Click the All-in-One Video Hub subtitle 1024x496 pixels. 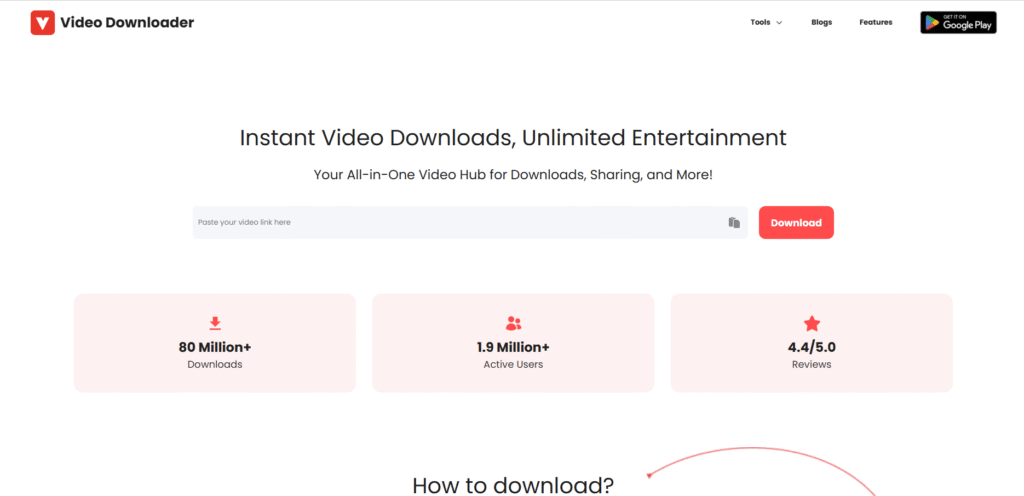pyautogui.click(x=513, y=174)
